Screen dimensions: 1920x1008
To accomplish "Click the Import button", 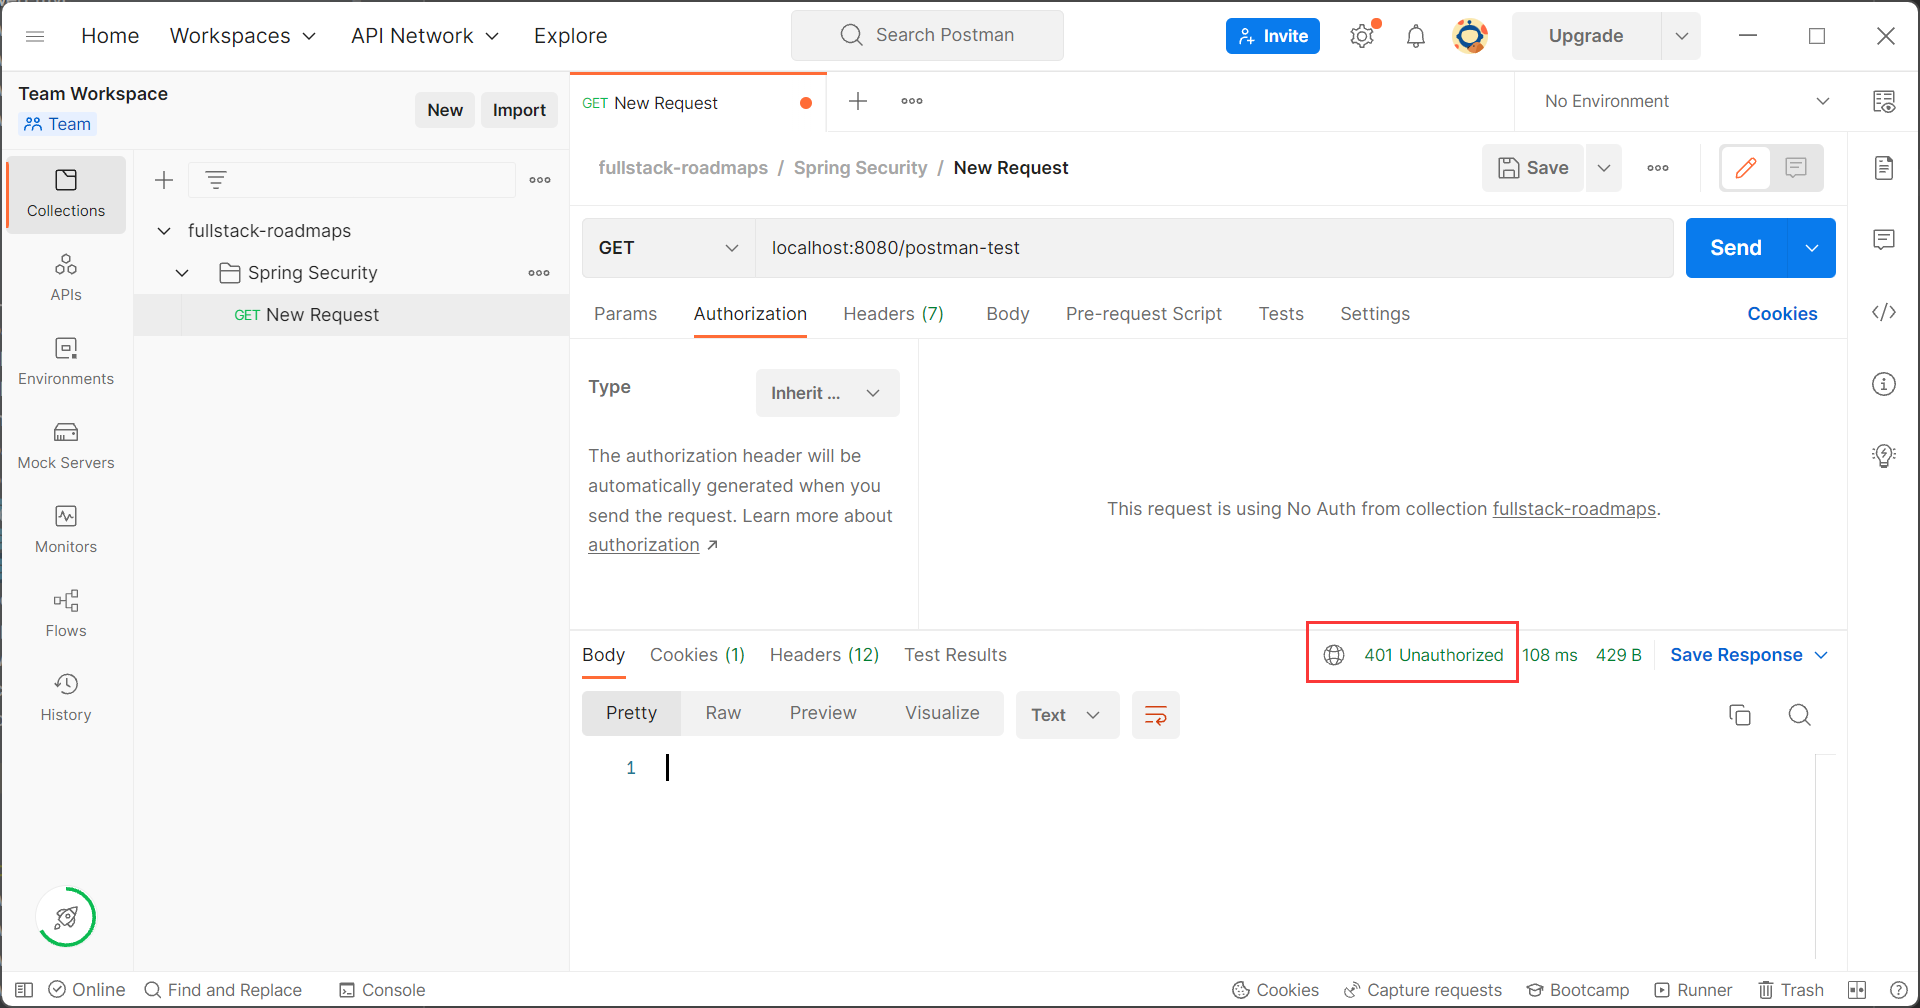I will click(x=519, y=110).
